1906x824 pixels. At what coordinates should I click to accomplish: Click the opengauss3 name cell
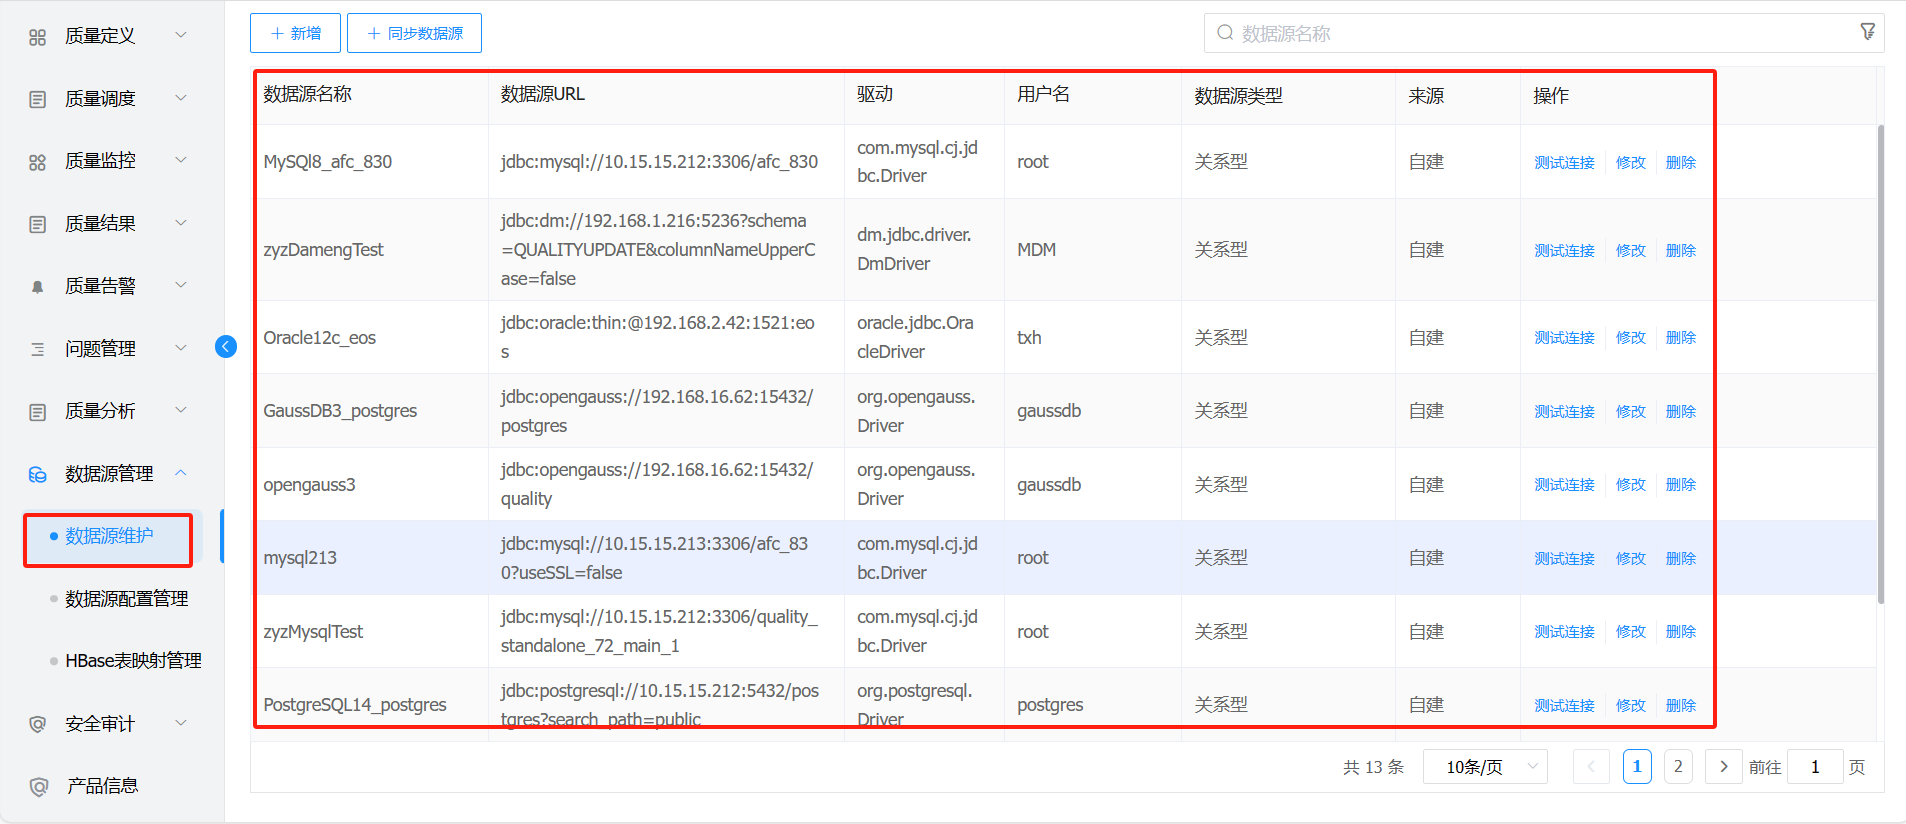(309, 485)
